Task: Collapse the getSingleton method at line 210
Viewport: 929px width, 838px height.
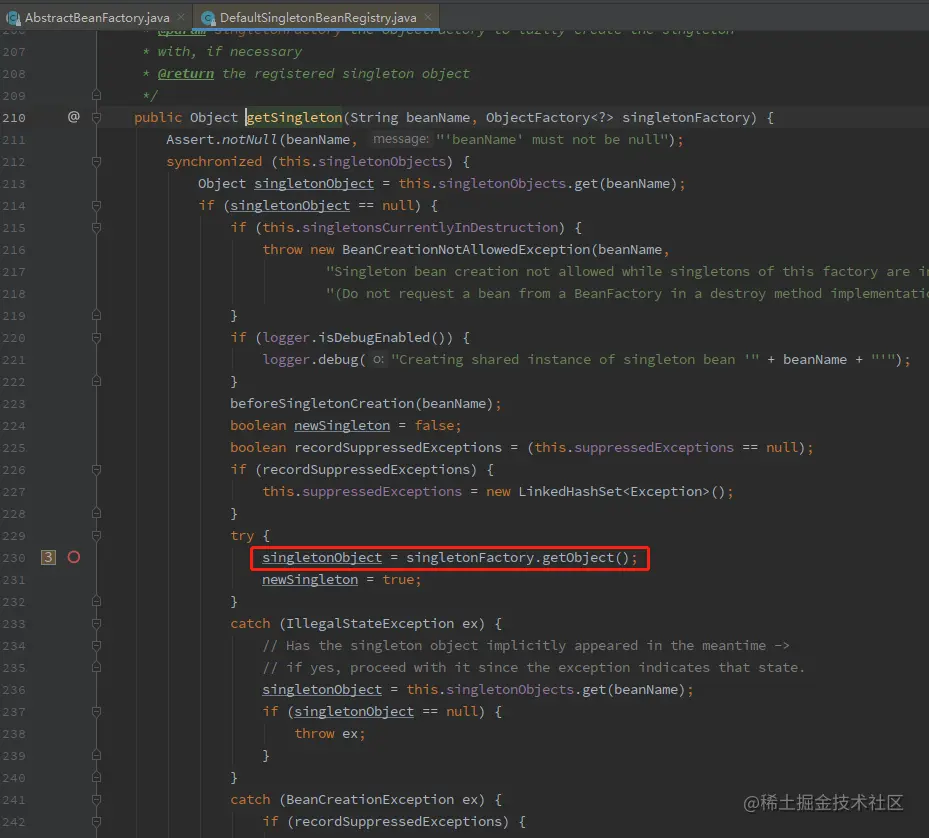Action: click(97, 117)
